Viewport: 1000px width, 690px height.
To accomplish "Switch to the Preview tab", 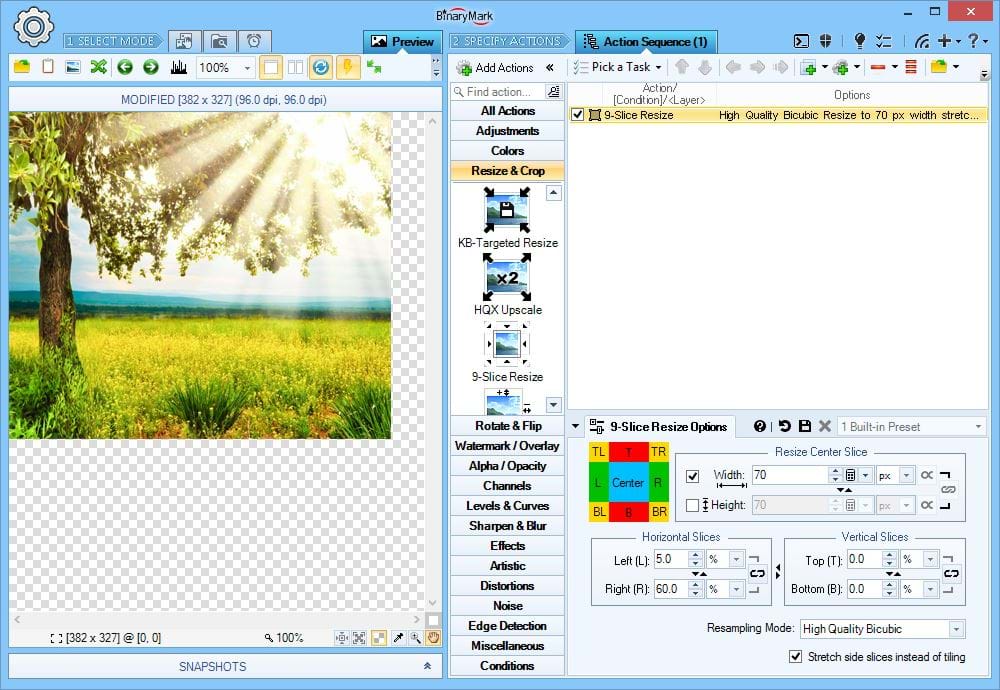I will (402, 41).
